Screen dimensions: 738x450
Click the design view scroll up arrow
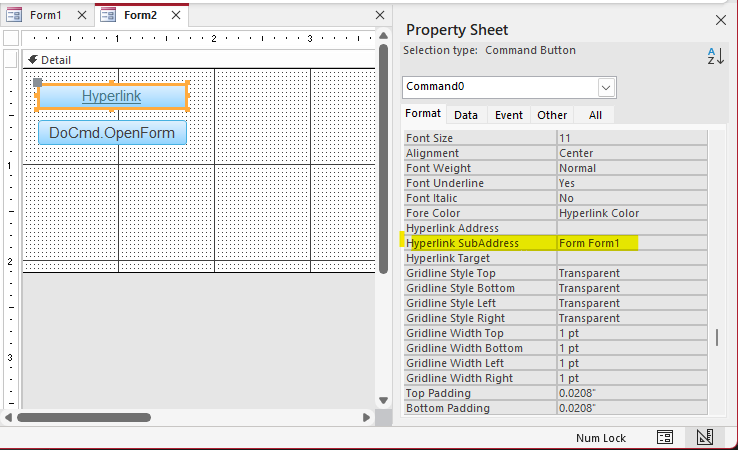(x=384, y=36)
